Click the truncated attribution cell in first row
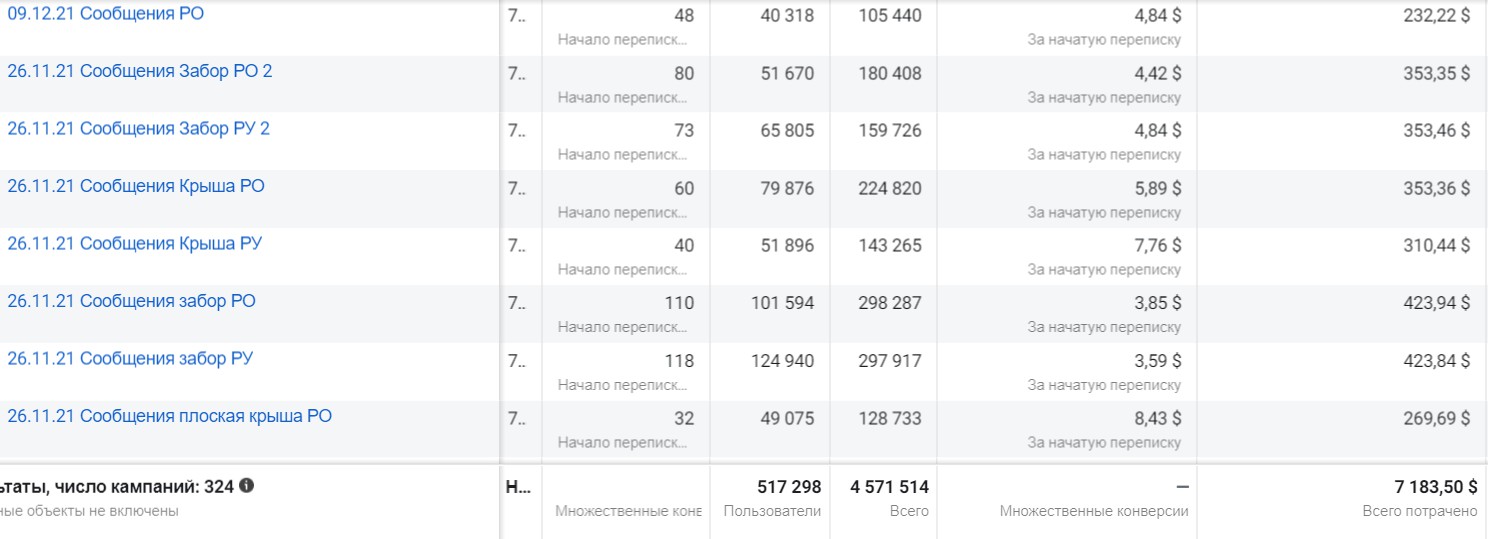Viewport: 1488px width, 539px height. pyautogui.click(x=520, y=27)
